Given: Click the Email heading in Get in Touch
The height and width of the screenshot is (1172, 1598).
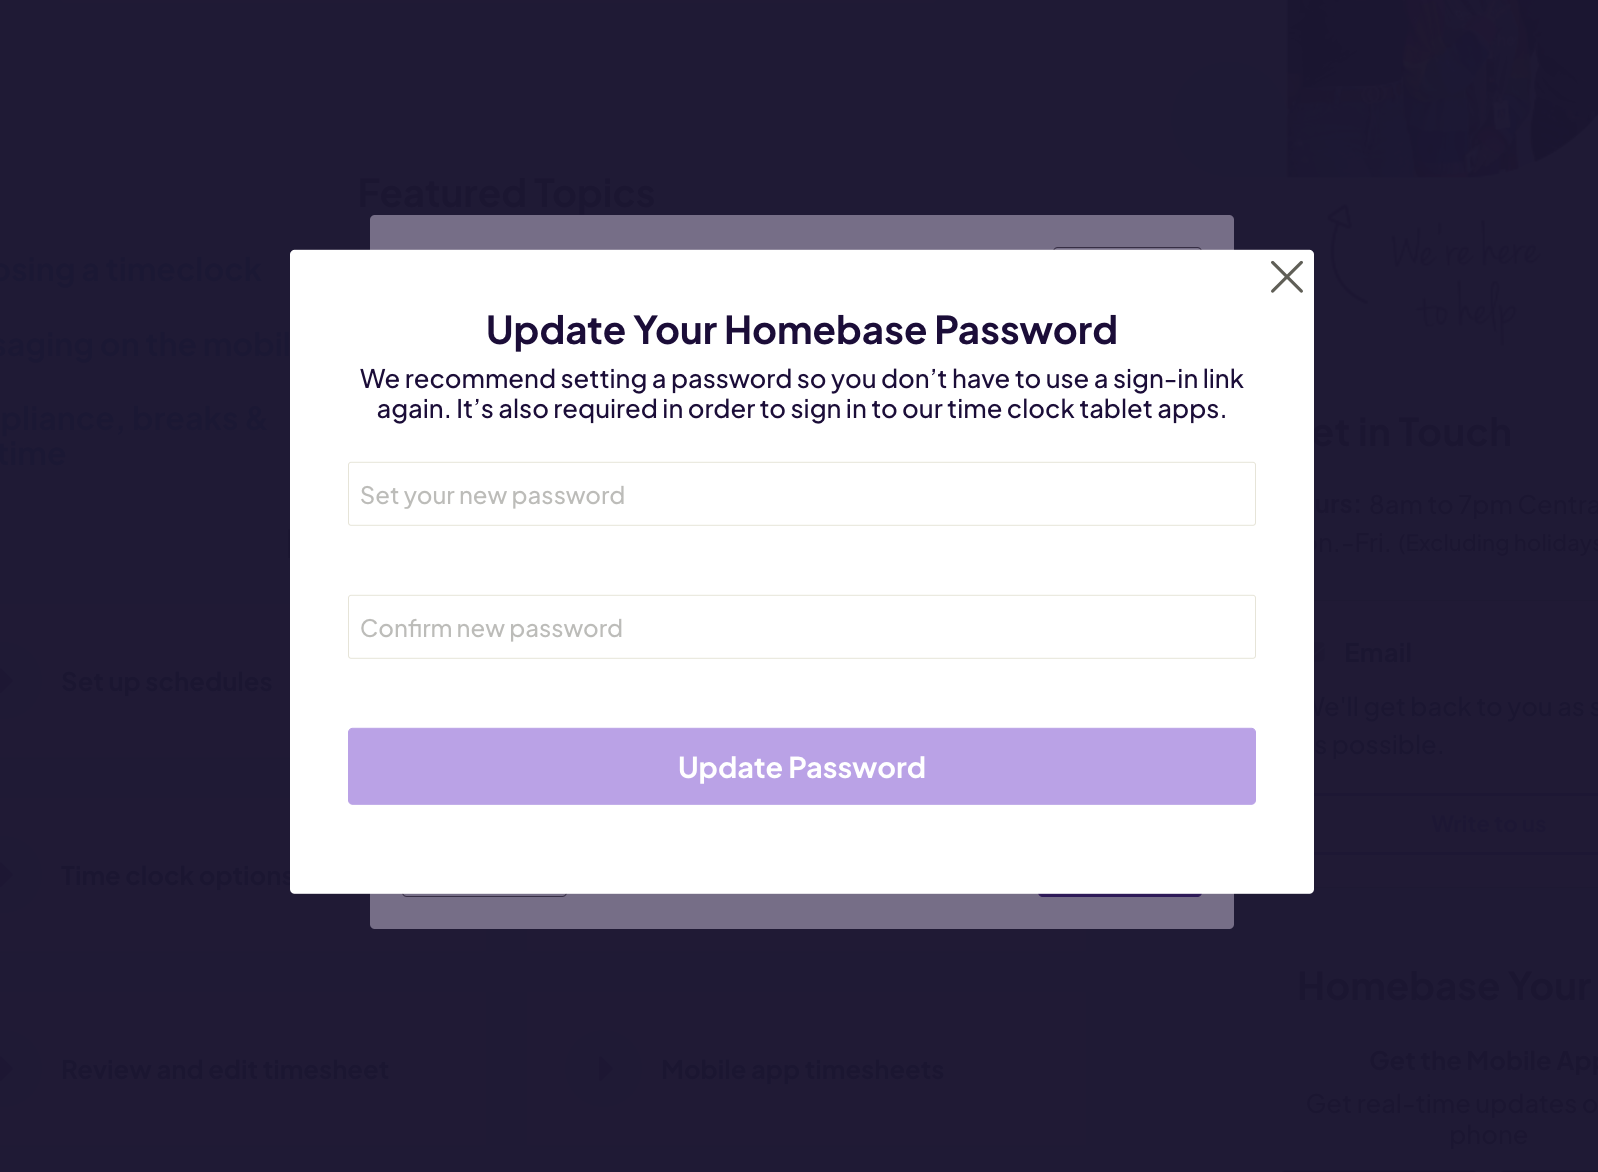Looking at the screenshot, I should 1378,653.
